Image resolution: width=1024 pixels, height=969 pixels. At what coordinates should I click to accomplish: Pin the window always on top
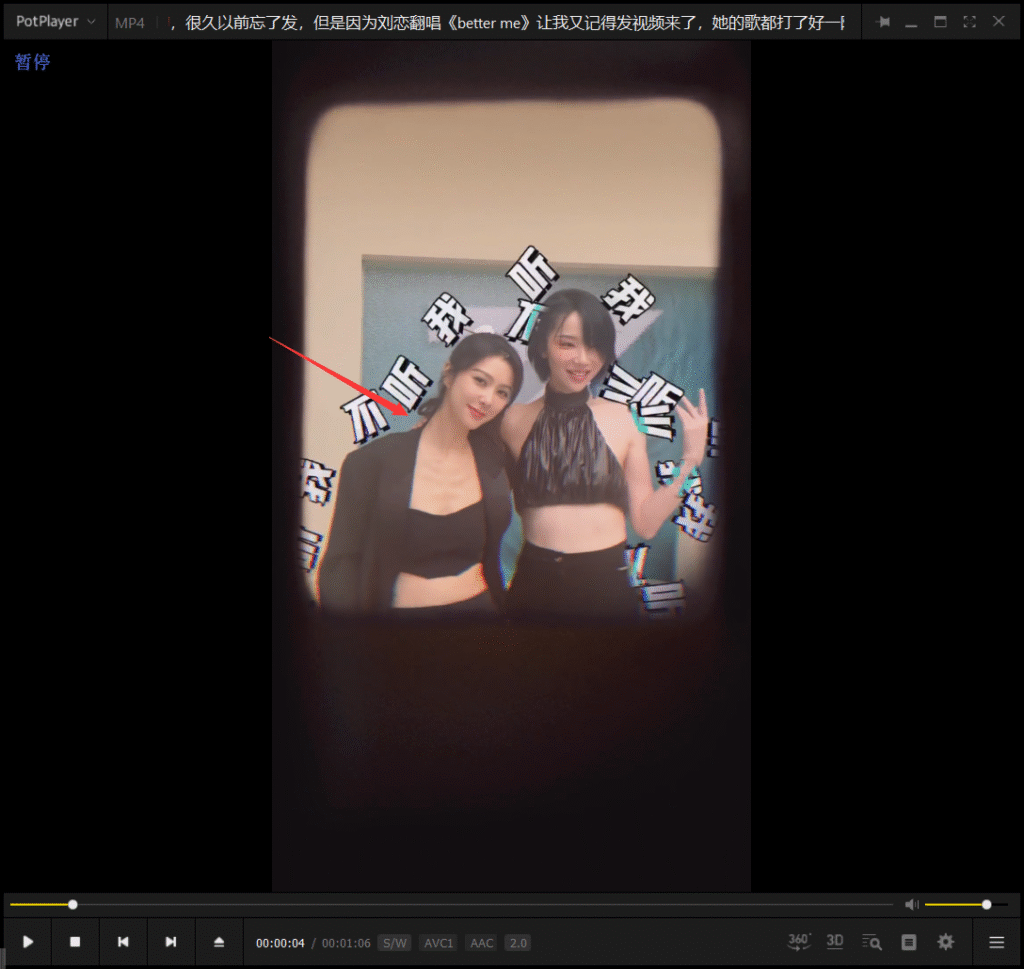pyautogui.click(x=883, y=21)
